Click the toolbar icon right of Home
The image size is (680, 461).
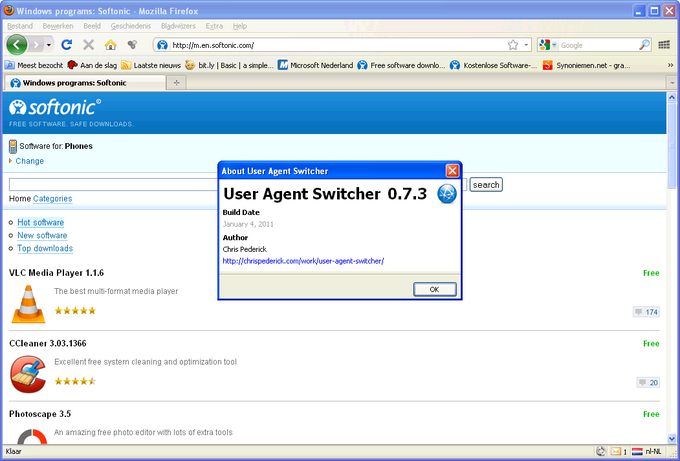click(132, 45)
